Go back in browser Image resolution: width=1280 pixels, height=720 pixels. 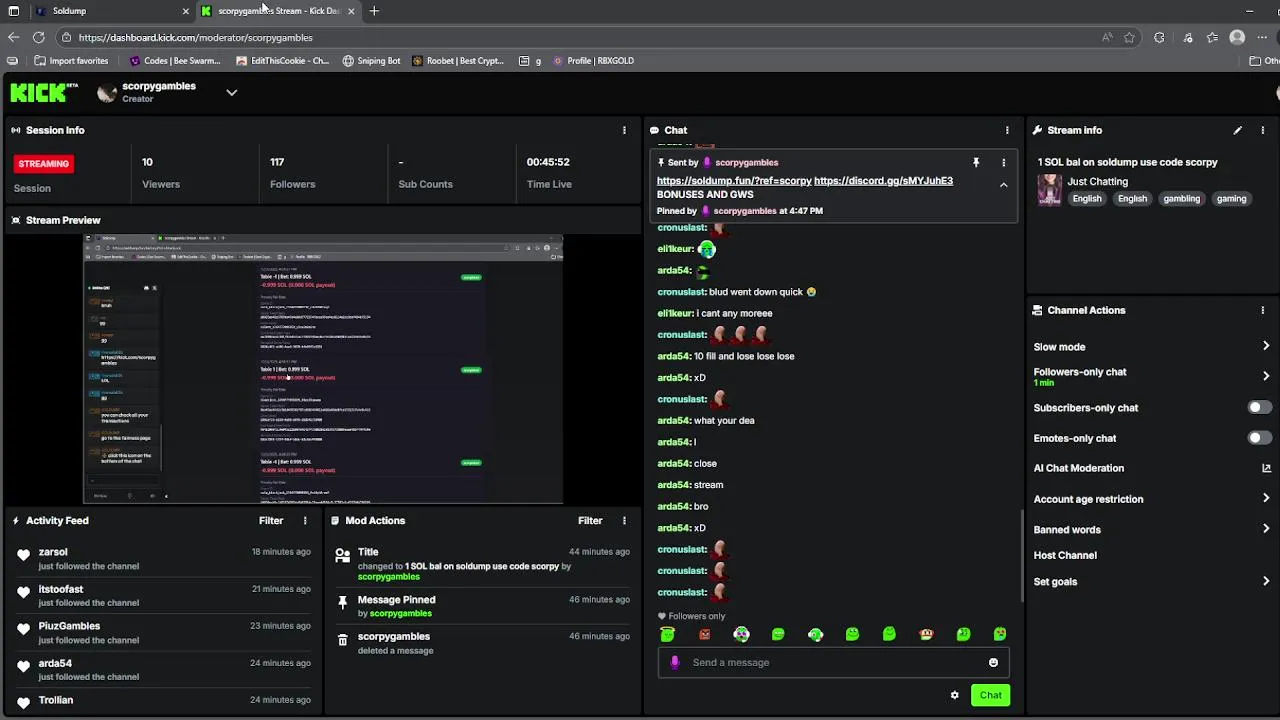pos(13,37)
